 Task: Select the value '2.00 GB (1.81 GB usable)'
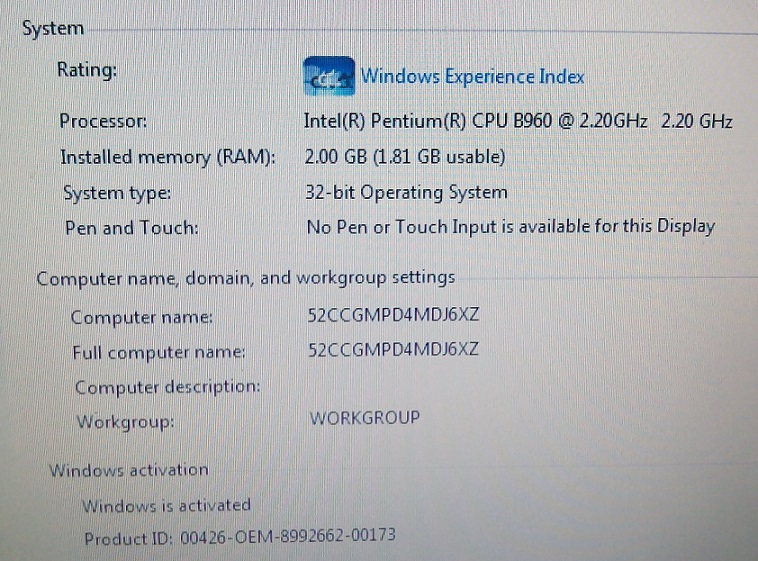click(405, 157)
